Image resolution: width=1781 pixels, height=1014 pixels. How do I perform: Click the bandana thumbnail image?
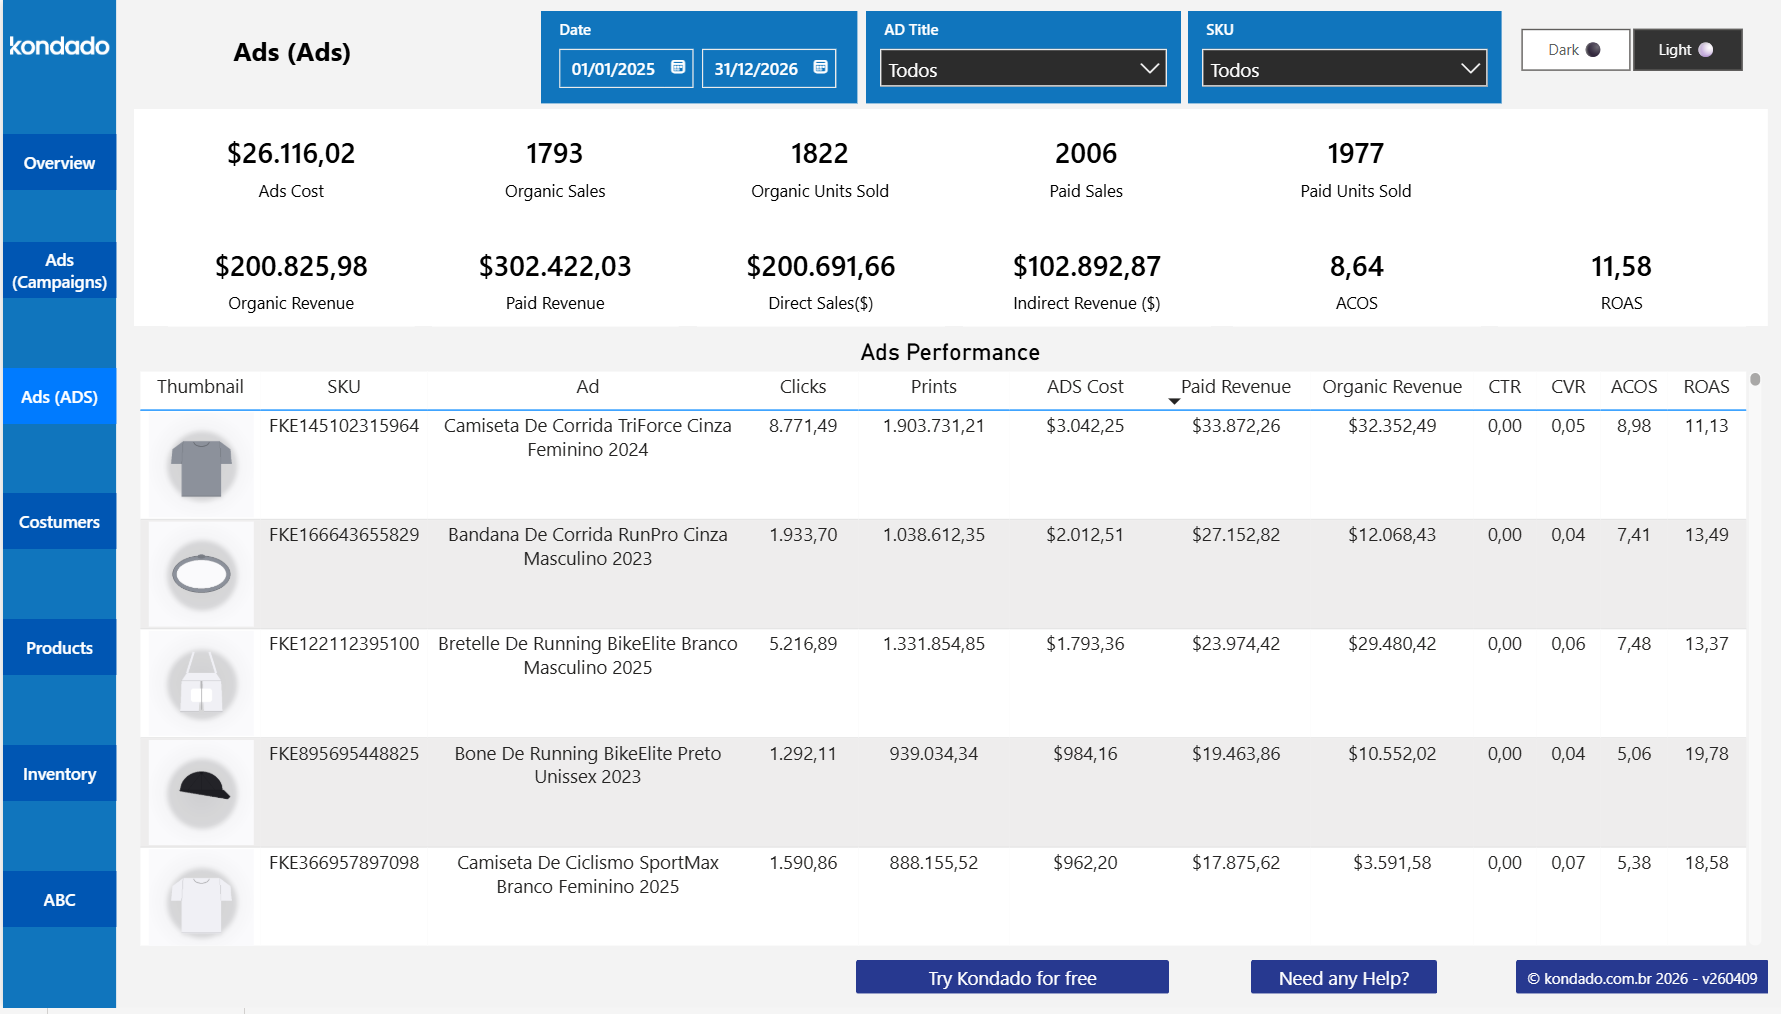[200, 574]
